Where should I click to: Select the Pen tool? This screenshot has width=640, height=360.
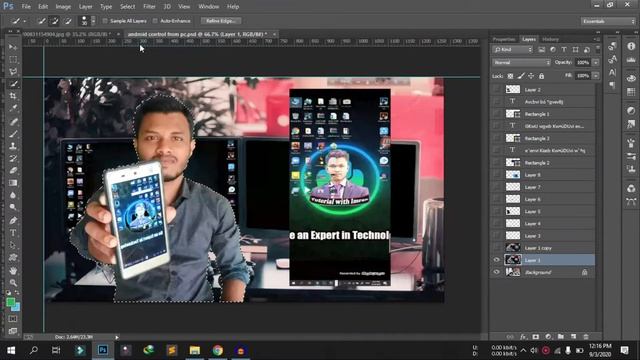tap(13, 220)
